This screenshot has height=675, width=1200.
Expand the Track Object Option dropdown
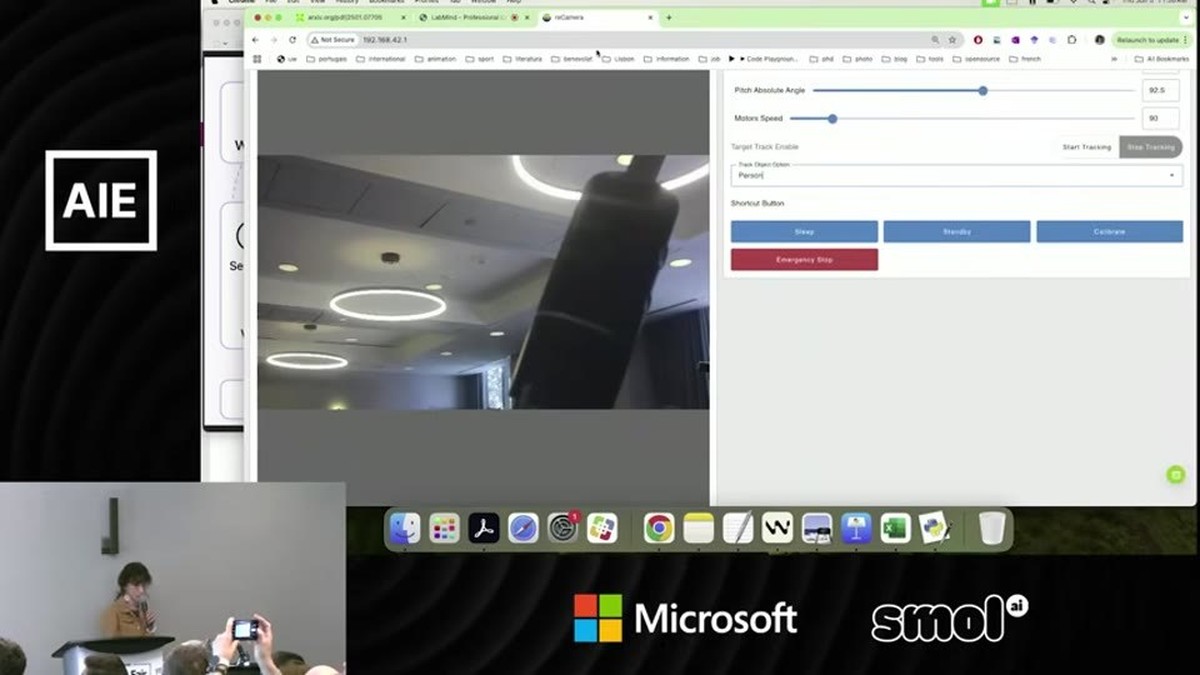(956, 175)
